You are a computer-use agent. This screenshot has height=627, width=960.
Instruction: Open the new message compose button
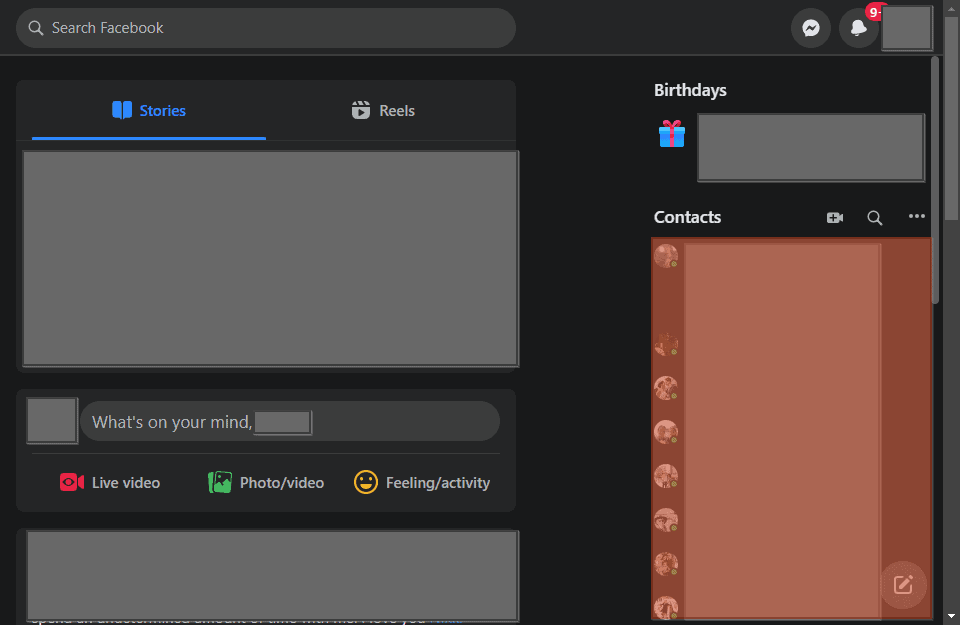(x=903, y=585)
